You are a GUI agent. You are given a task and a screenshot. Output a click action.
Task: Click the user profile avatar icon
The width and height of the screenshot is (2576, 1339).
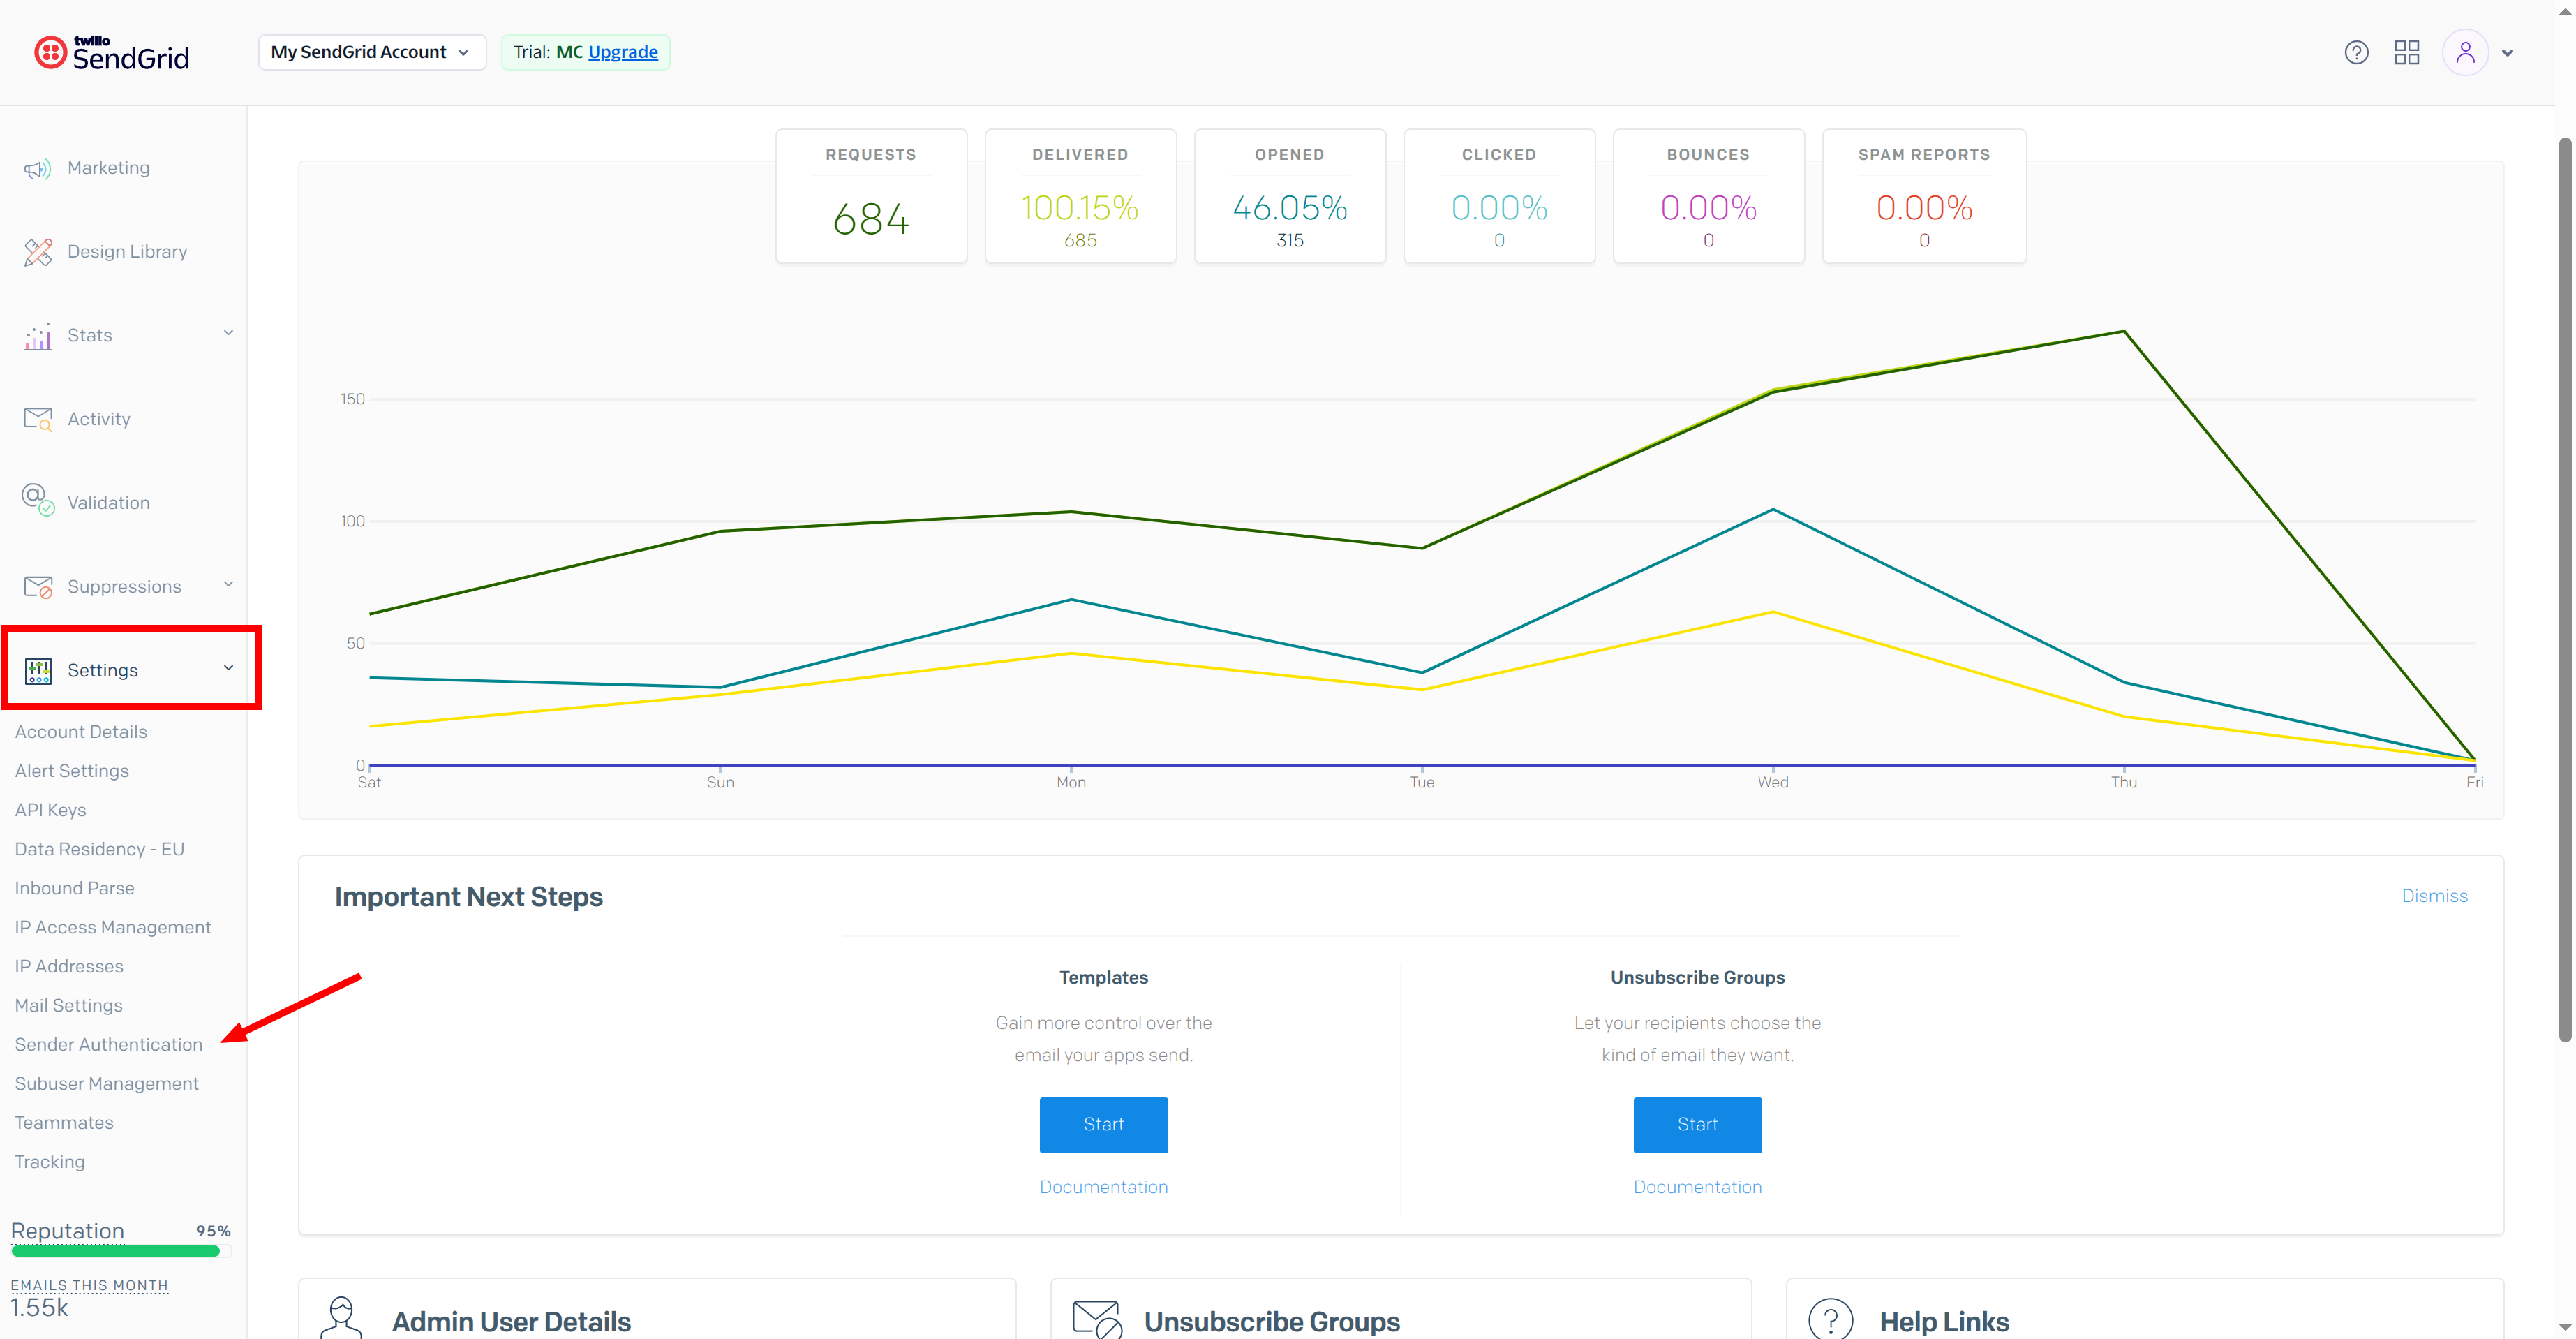2465,52
